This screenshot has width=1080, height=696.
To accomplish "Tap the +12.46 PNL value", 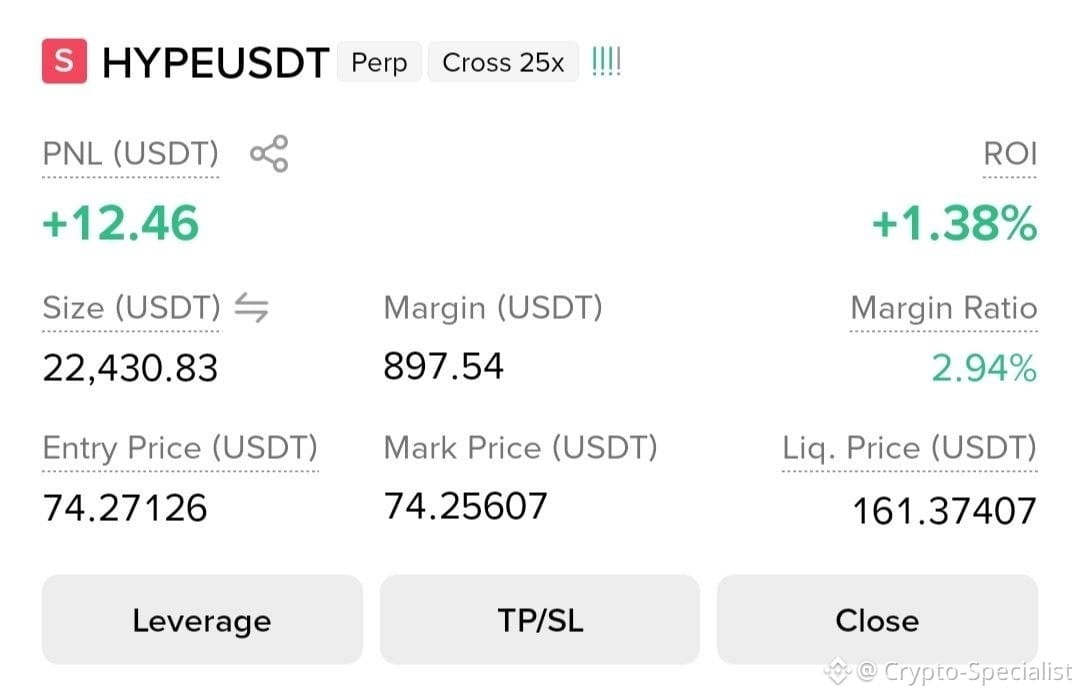I will 121,223.
